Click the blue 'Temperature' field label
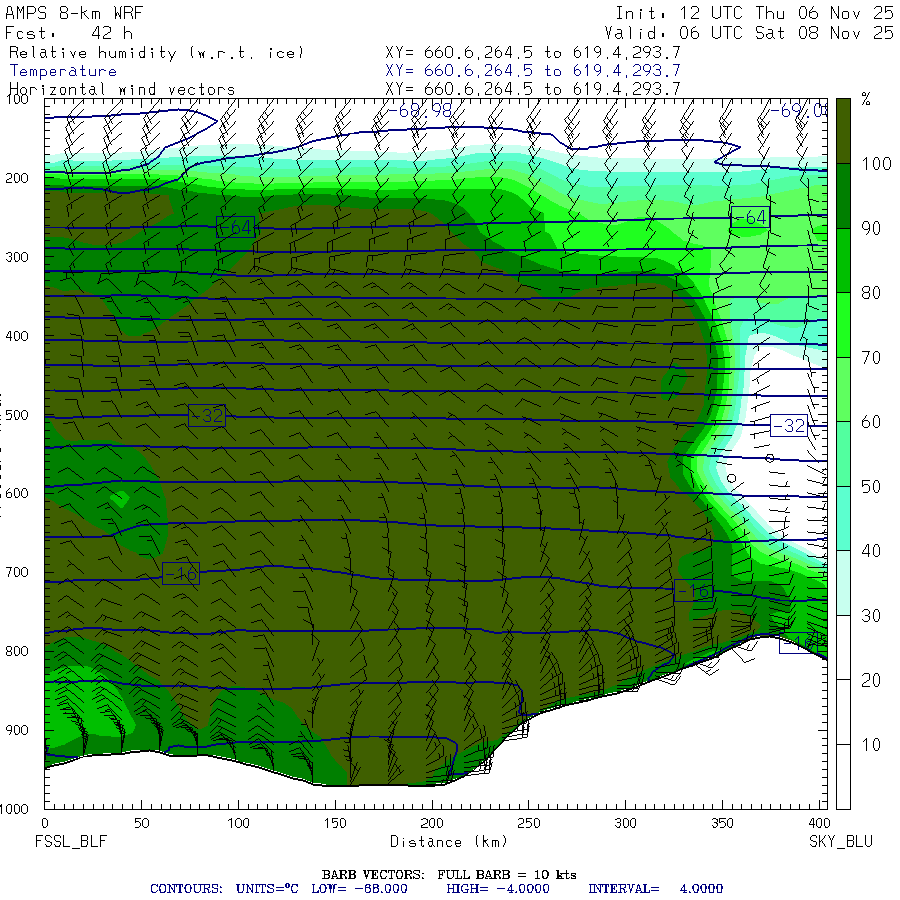The height and width of the screenshot is (900, 900). pyautogui.click(x=63, y=71)
